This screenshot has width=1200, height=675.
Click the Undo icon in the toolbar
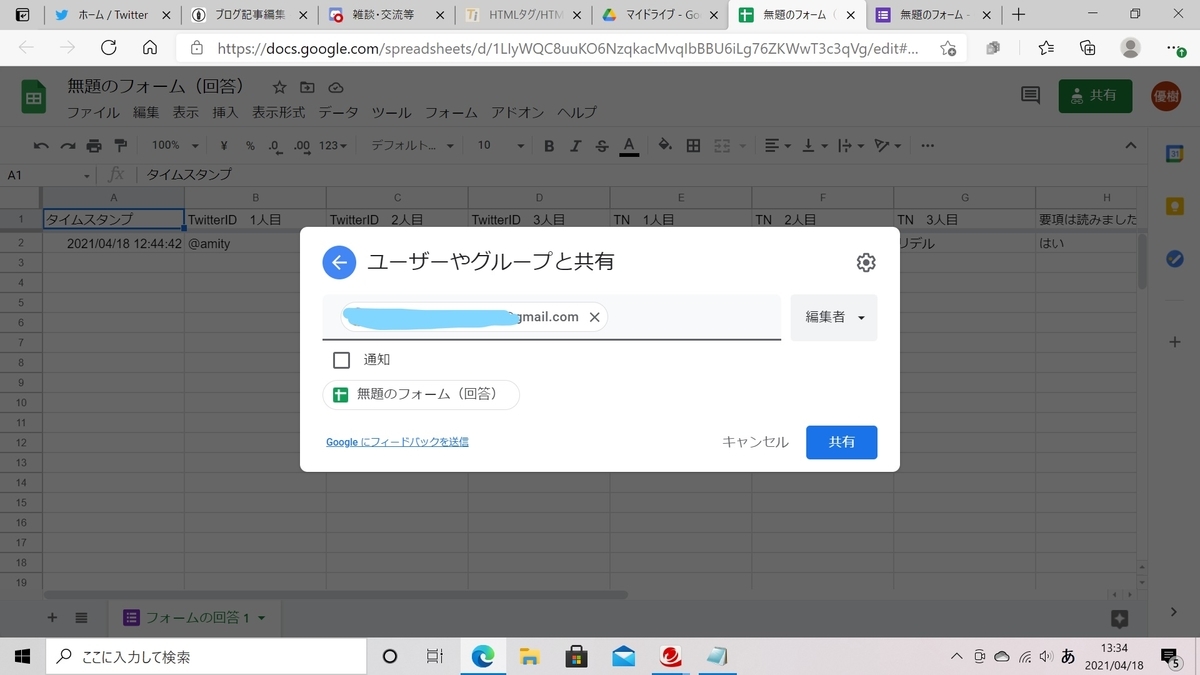pos(40,145)
